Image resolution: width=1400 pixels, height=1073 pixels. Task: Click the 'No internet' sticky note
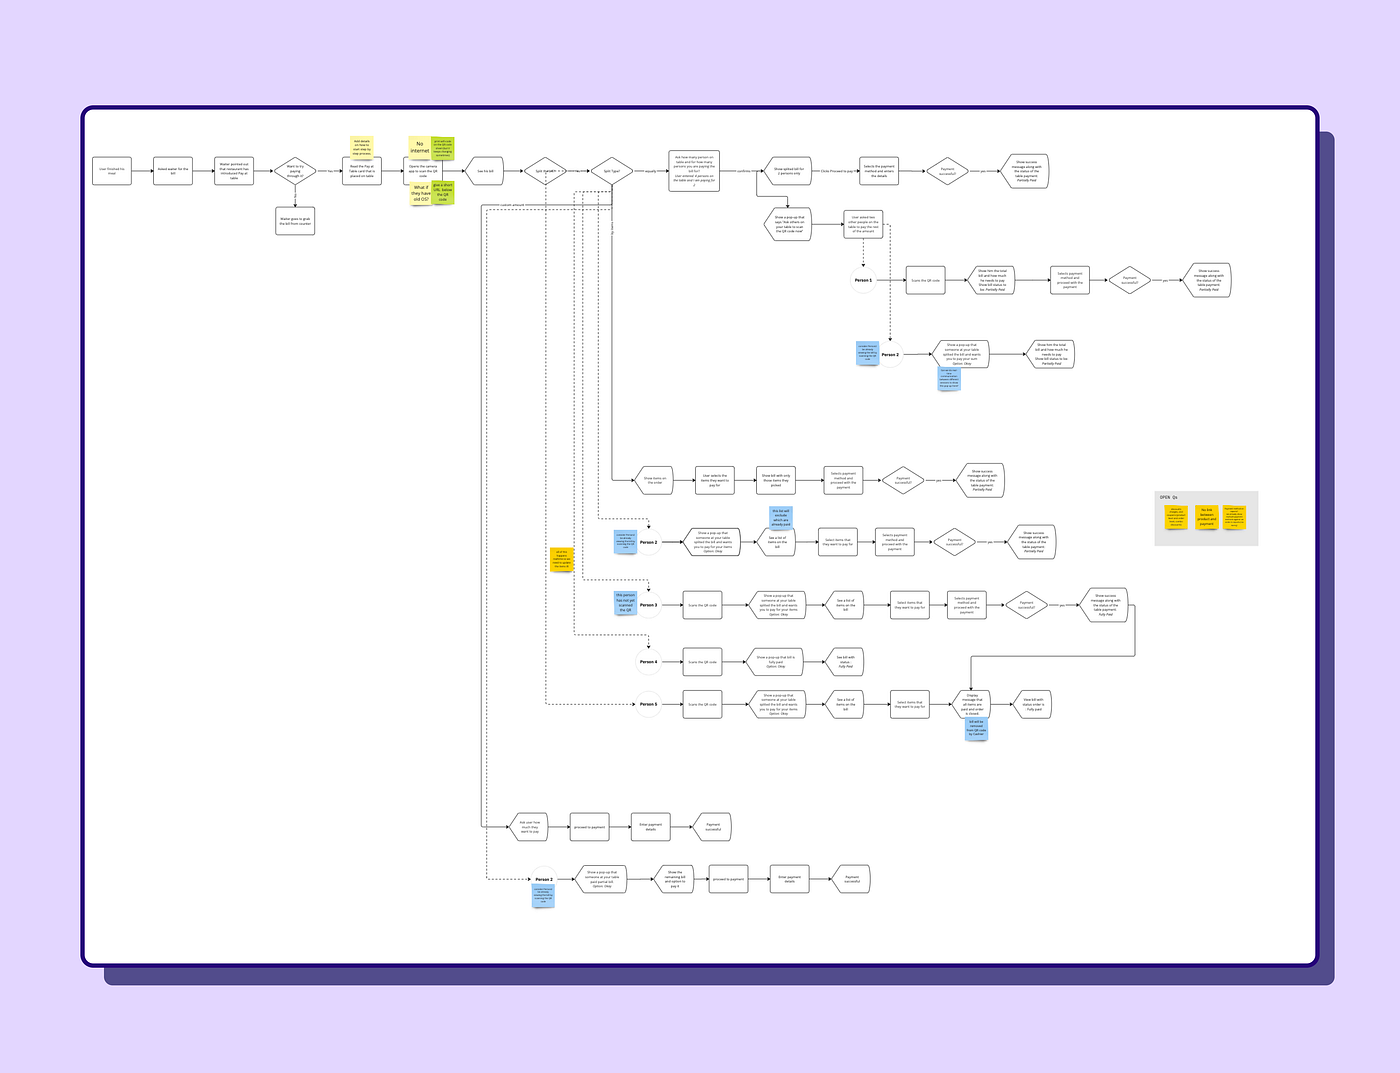point(419,147)
